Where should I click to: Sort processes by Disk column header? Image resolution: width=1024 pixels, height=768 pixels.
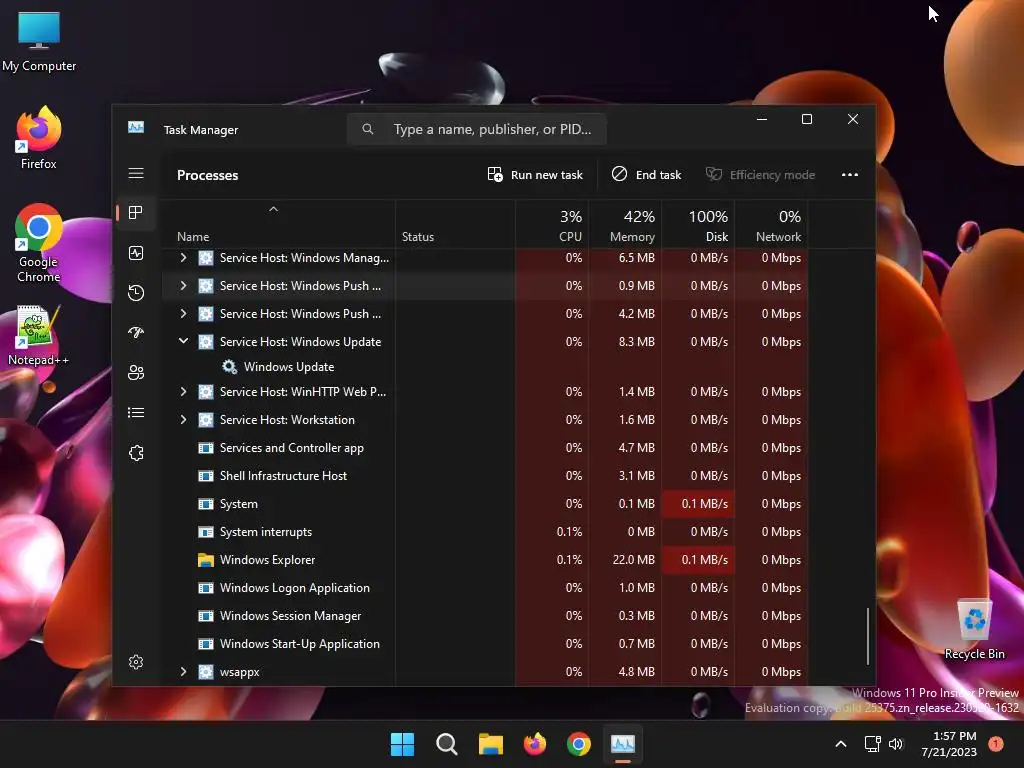coord(698,225)
